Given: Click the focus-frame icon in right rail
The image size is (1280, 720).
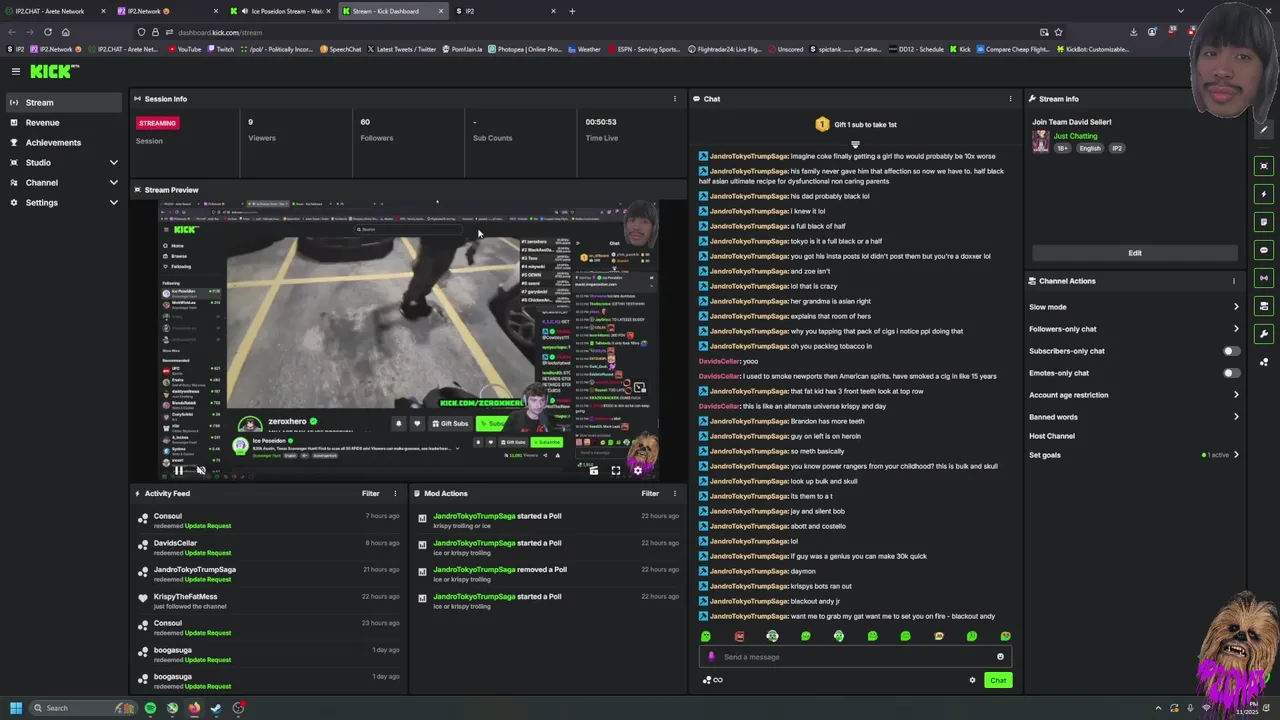Looking at the screenshot, I should pos(1264,166).
